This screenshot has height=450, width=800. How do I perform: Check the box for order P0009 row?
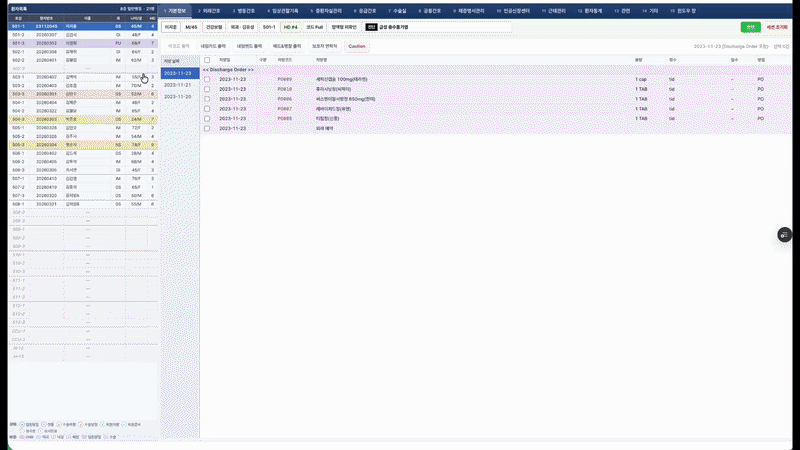207,80
